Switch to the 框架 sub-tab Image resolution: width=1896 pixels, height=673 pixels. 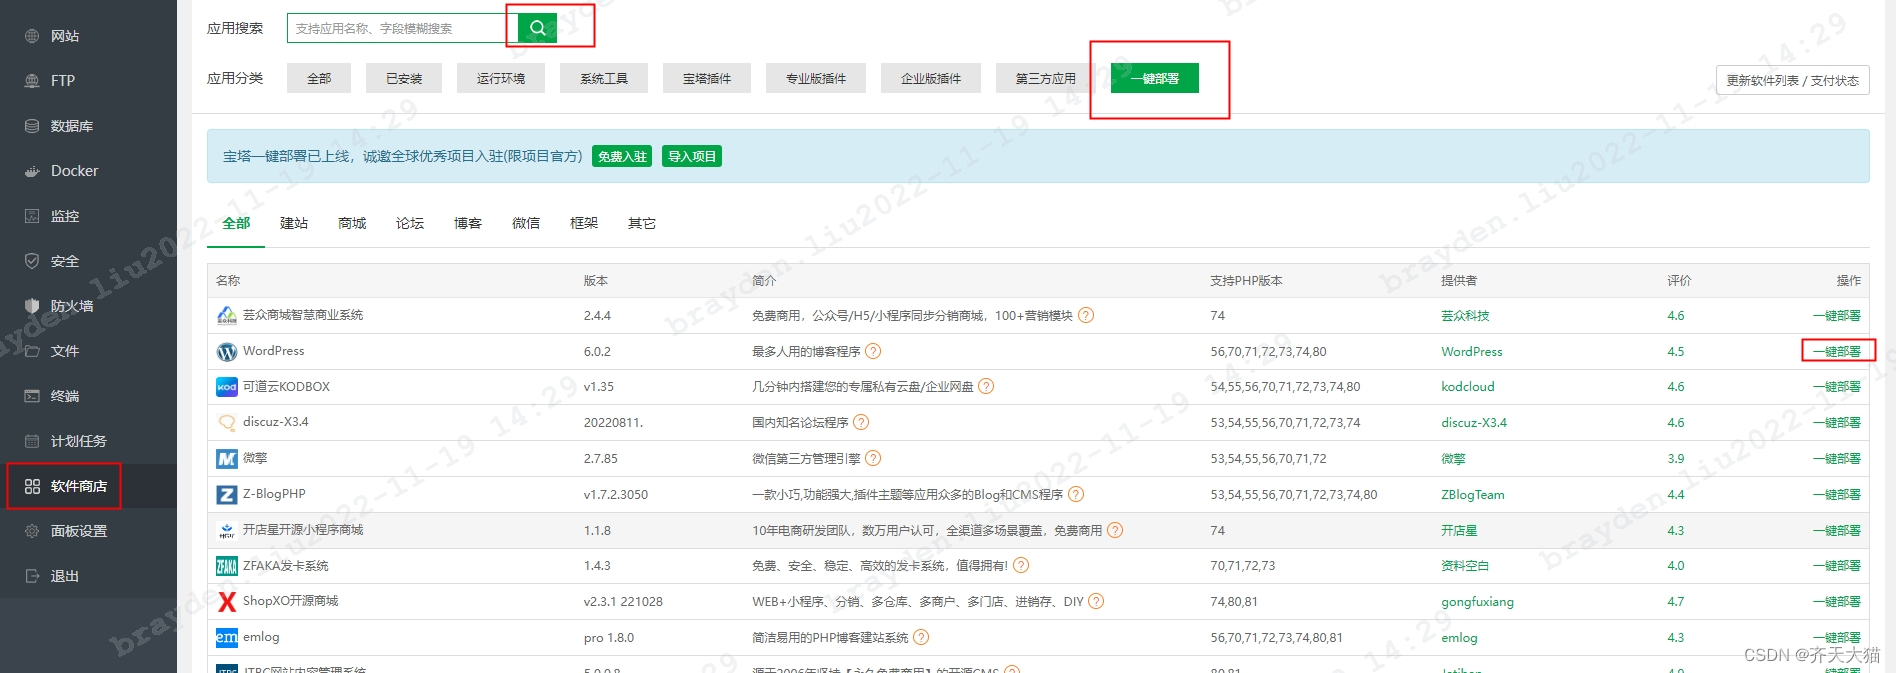point(584,223)
